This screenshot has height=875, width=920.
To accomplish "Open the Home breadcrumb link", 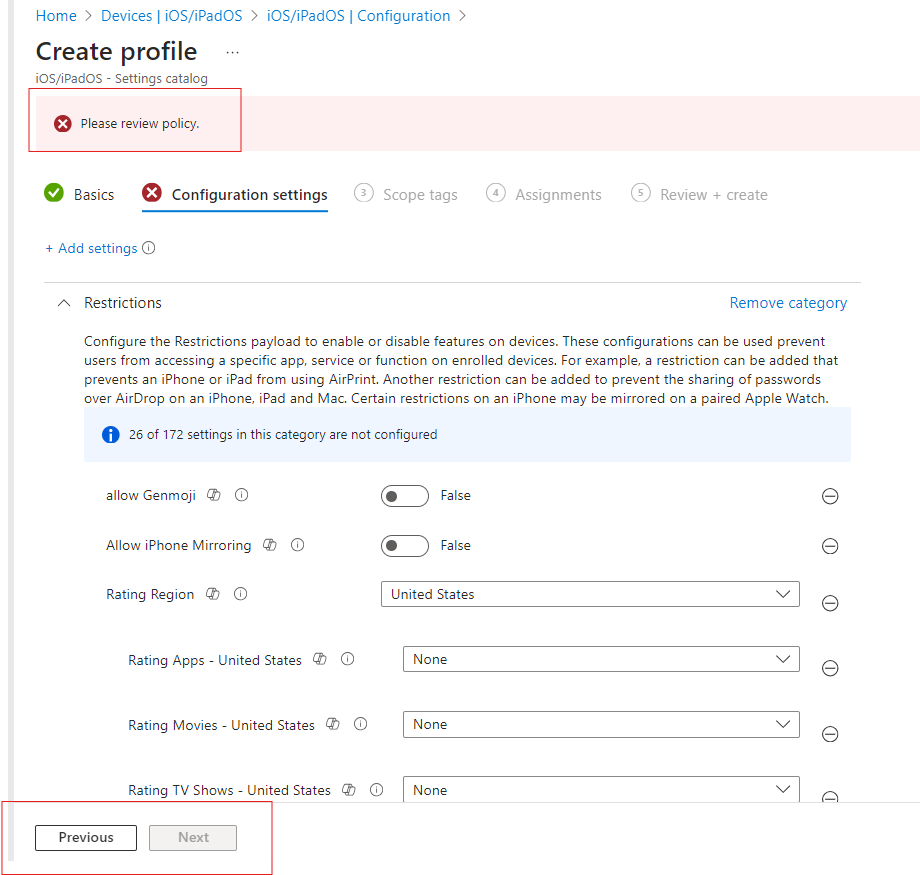I will [55, 15].
